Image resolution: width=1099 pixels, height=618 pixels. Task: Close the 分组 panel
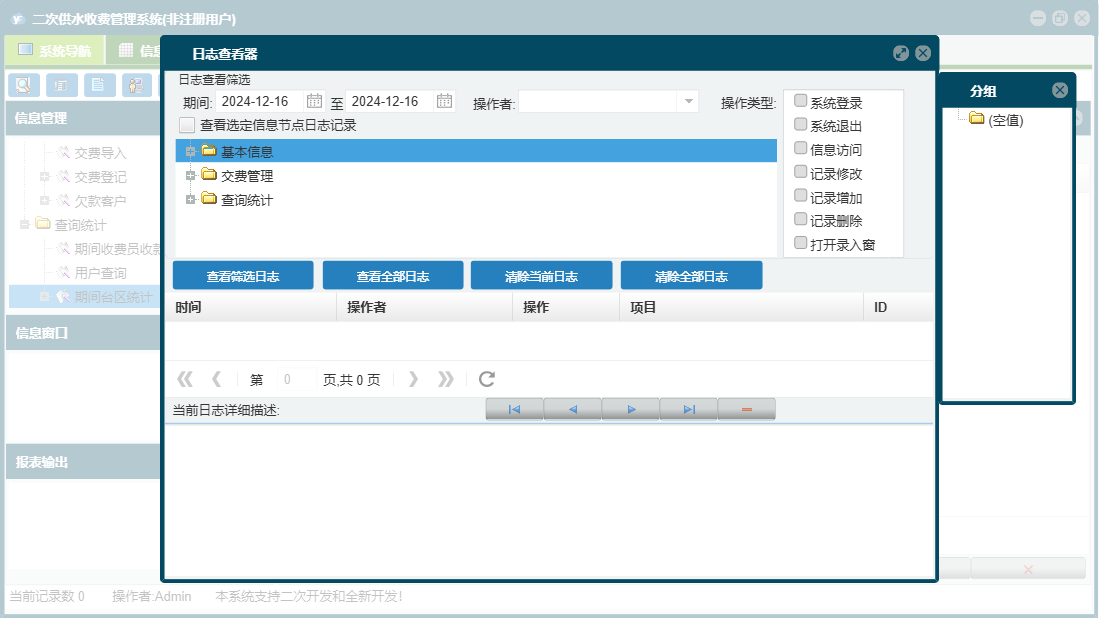click(1060, 90)
